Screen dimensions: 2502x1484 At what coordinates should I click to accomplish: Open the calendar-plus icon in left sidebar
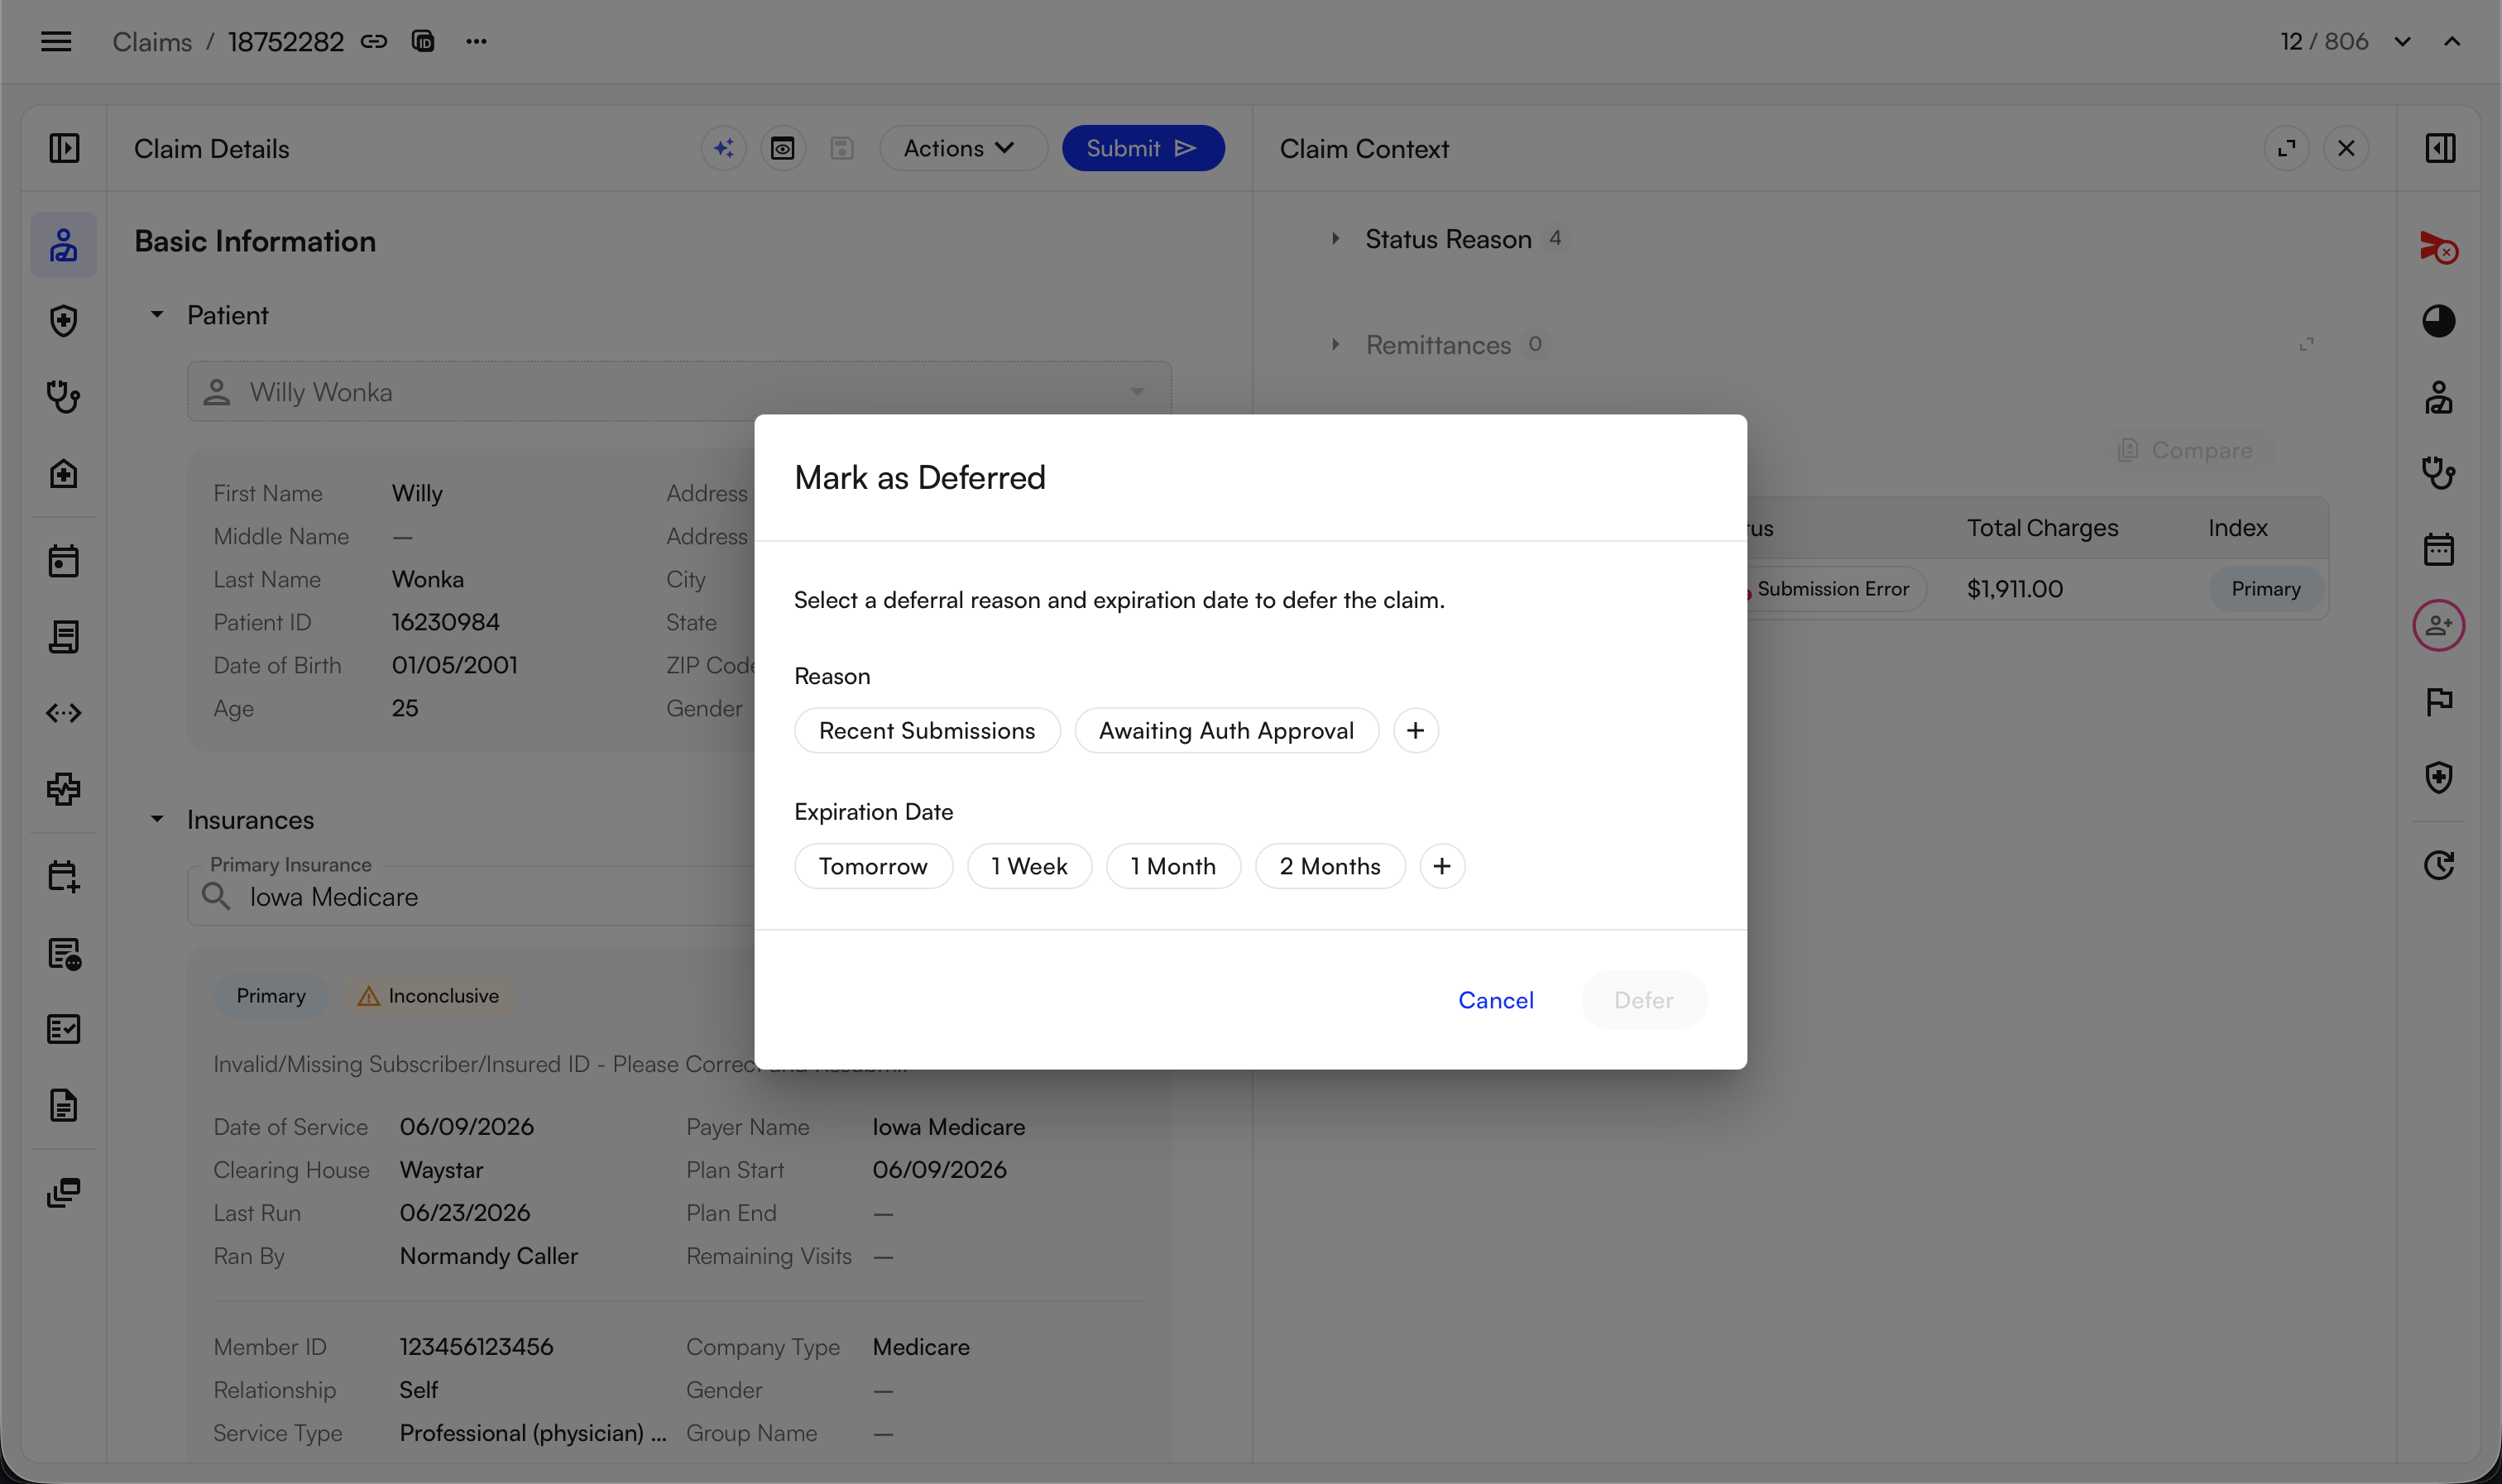point(64,877)
